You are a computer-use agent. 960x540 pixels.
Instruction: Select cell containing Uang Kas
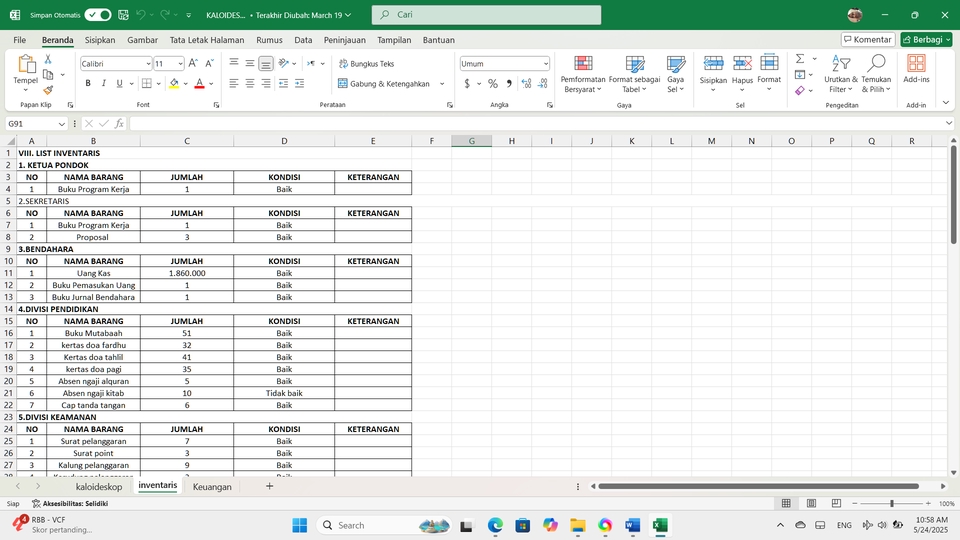tap(93, 273)
